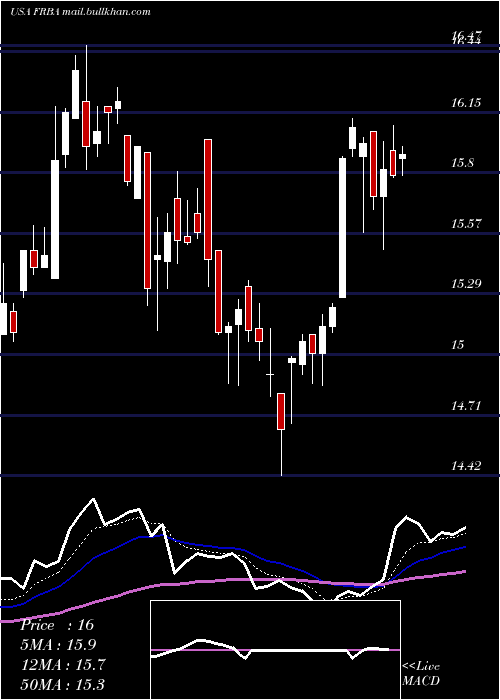Click the 14.71 price level label

466,406
